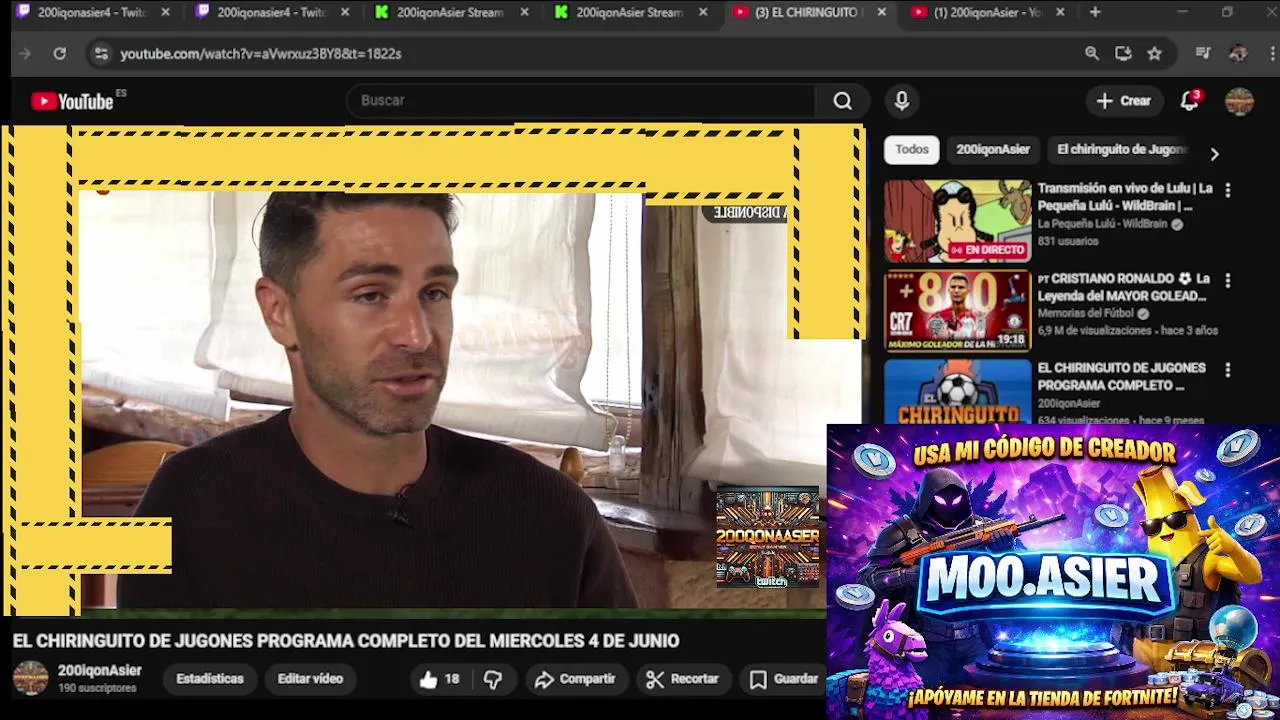
Task: Start voice search with the microphone icon
Action: (x=901, y=101)
